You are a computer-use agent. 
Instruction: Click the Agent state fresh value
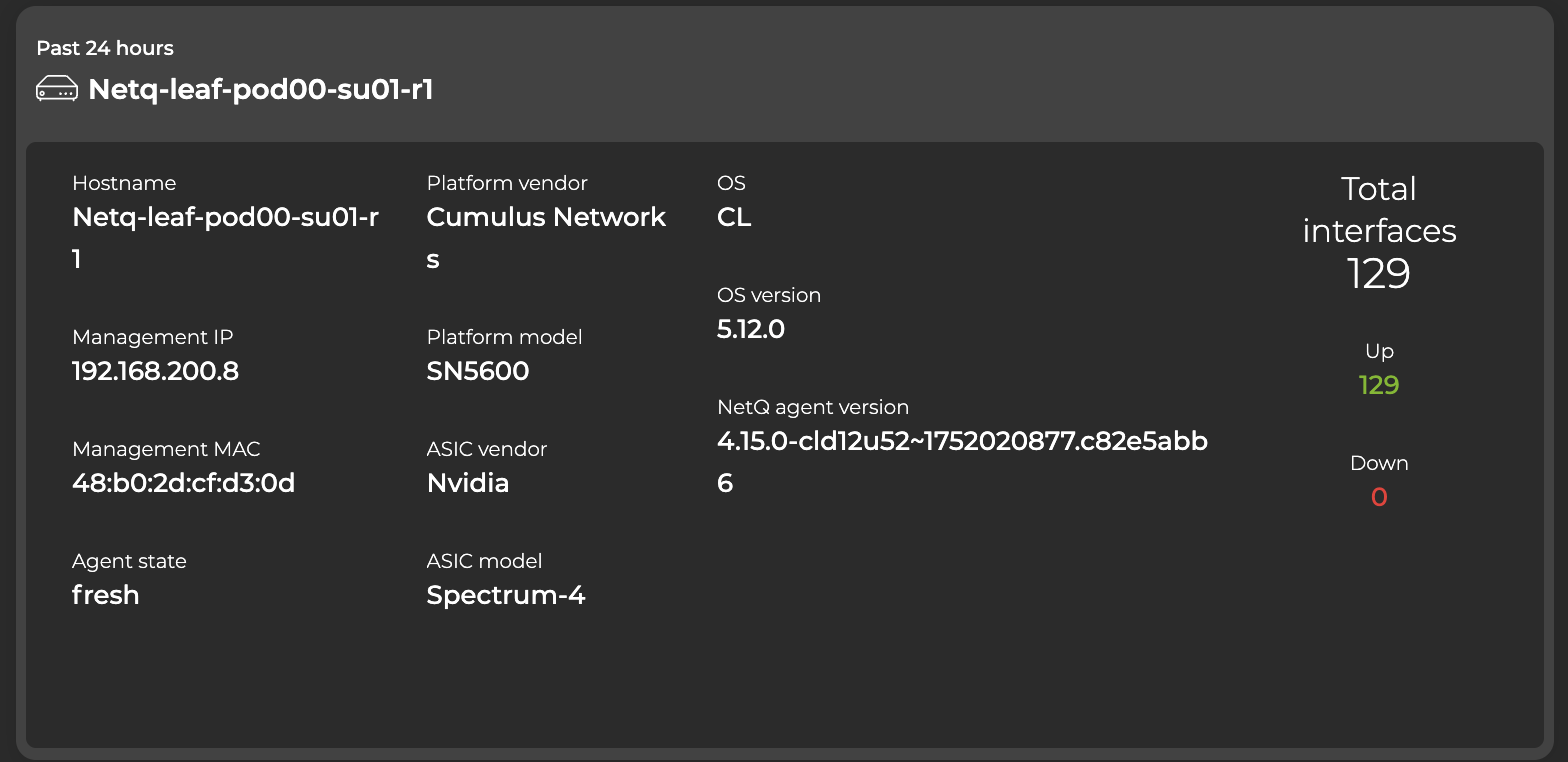pos(105,596)
